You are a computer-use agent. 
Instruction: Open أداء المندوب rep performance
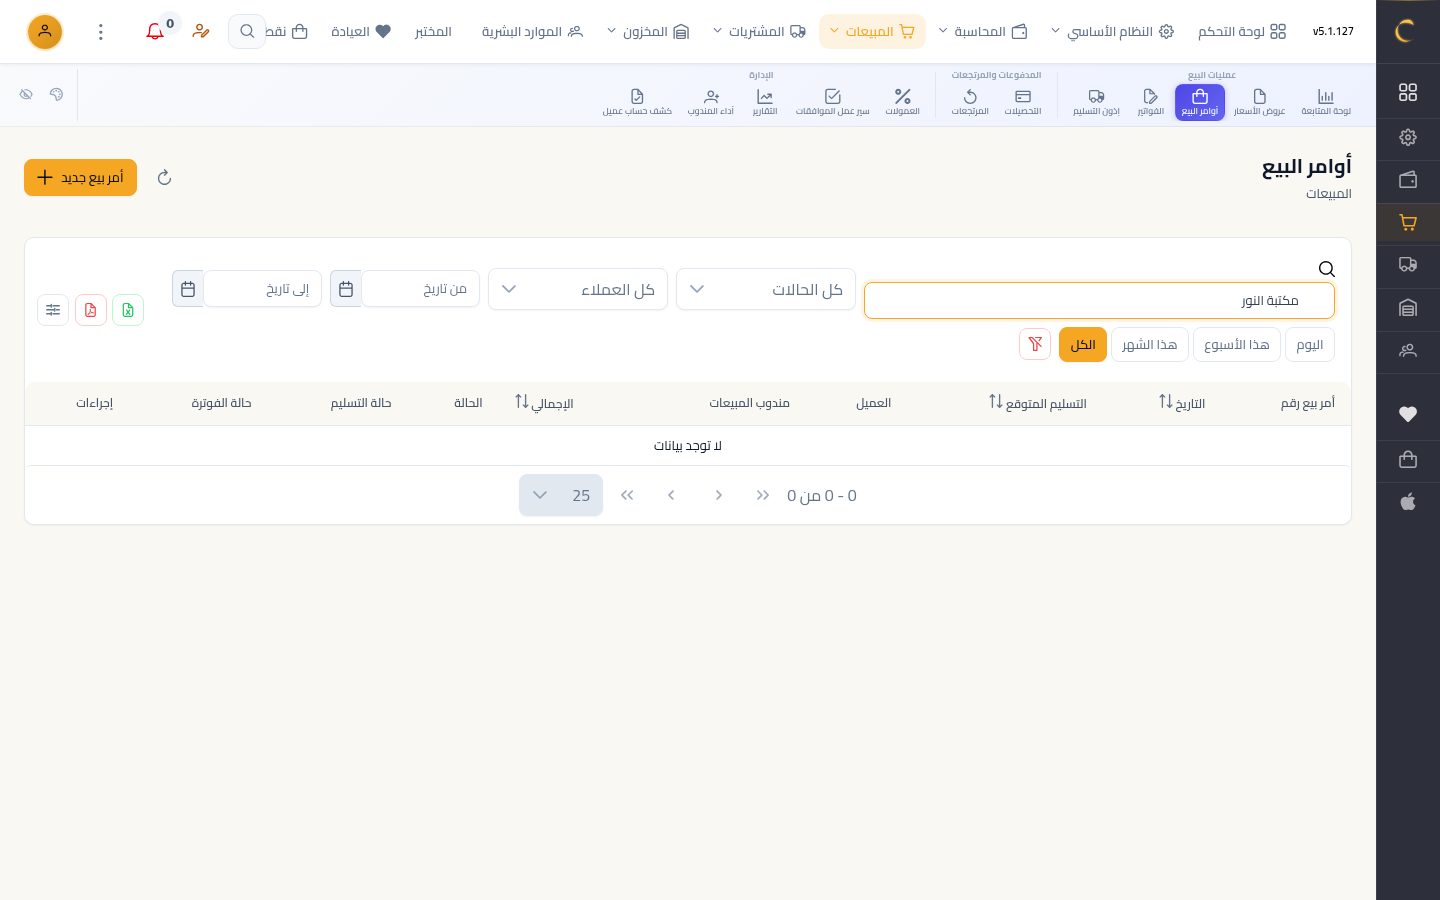[x=711, y=102]
